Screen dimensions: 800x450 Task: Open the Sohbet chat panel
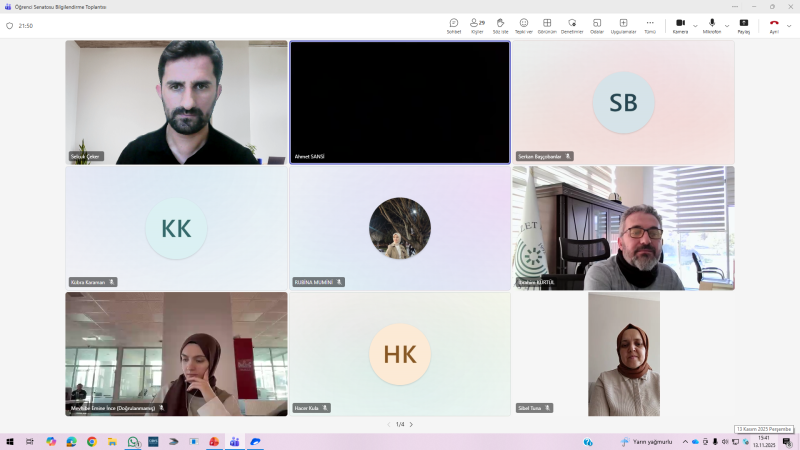click(453, 25)
